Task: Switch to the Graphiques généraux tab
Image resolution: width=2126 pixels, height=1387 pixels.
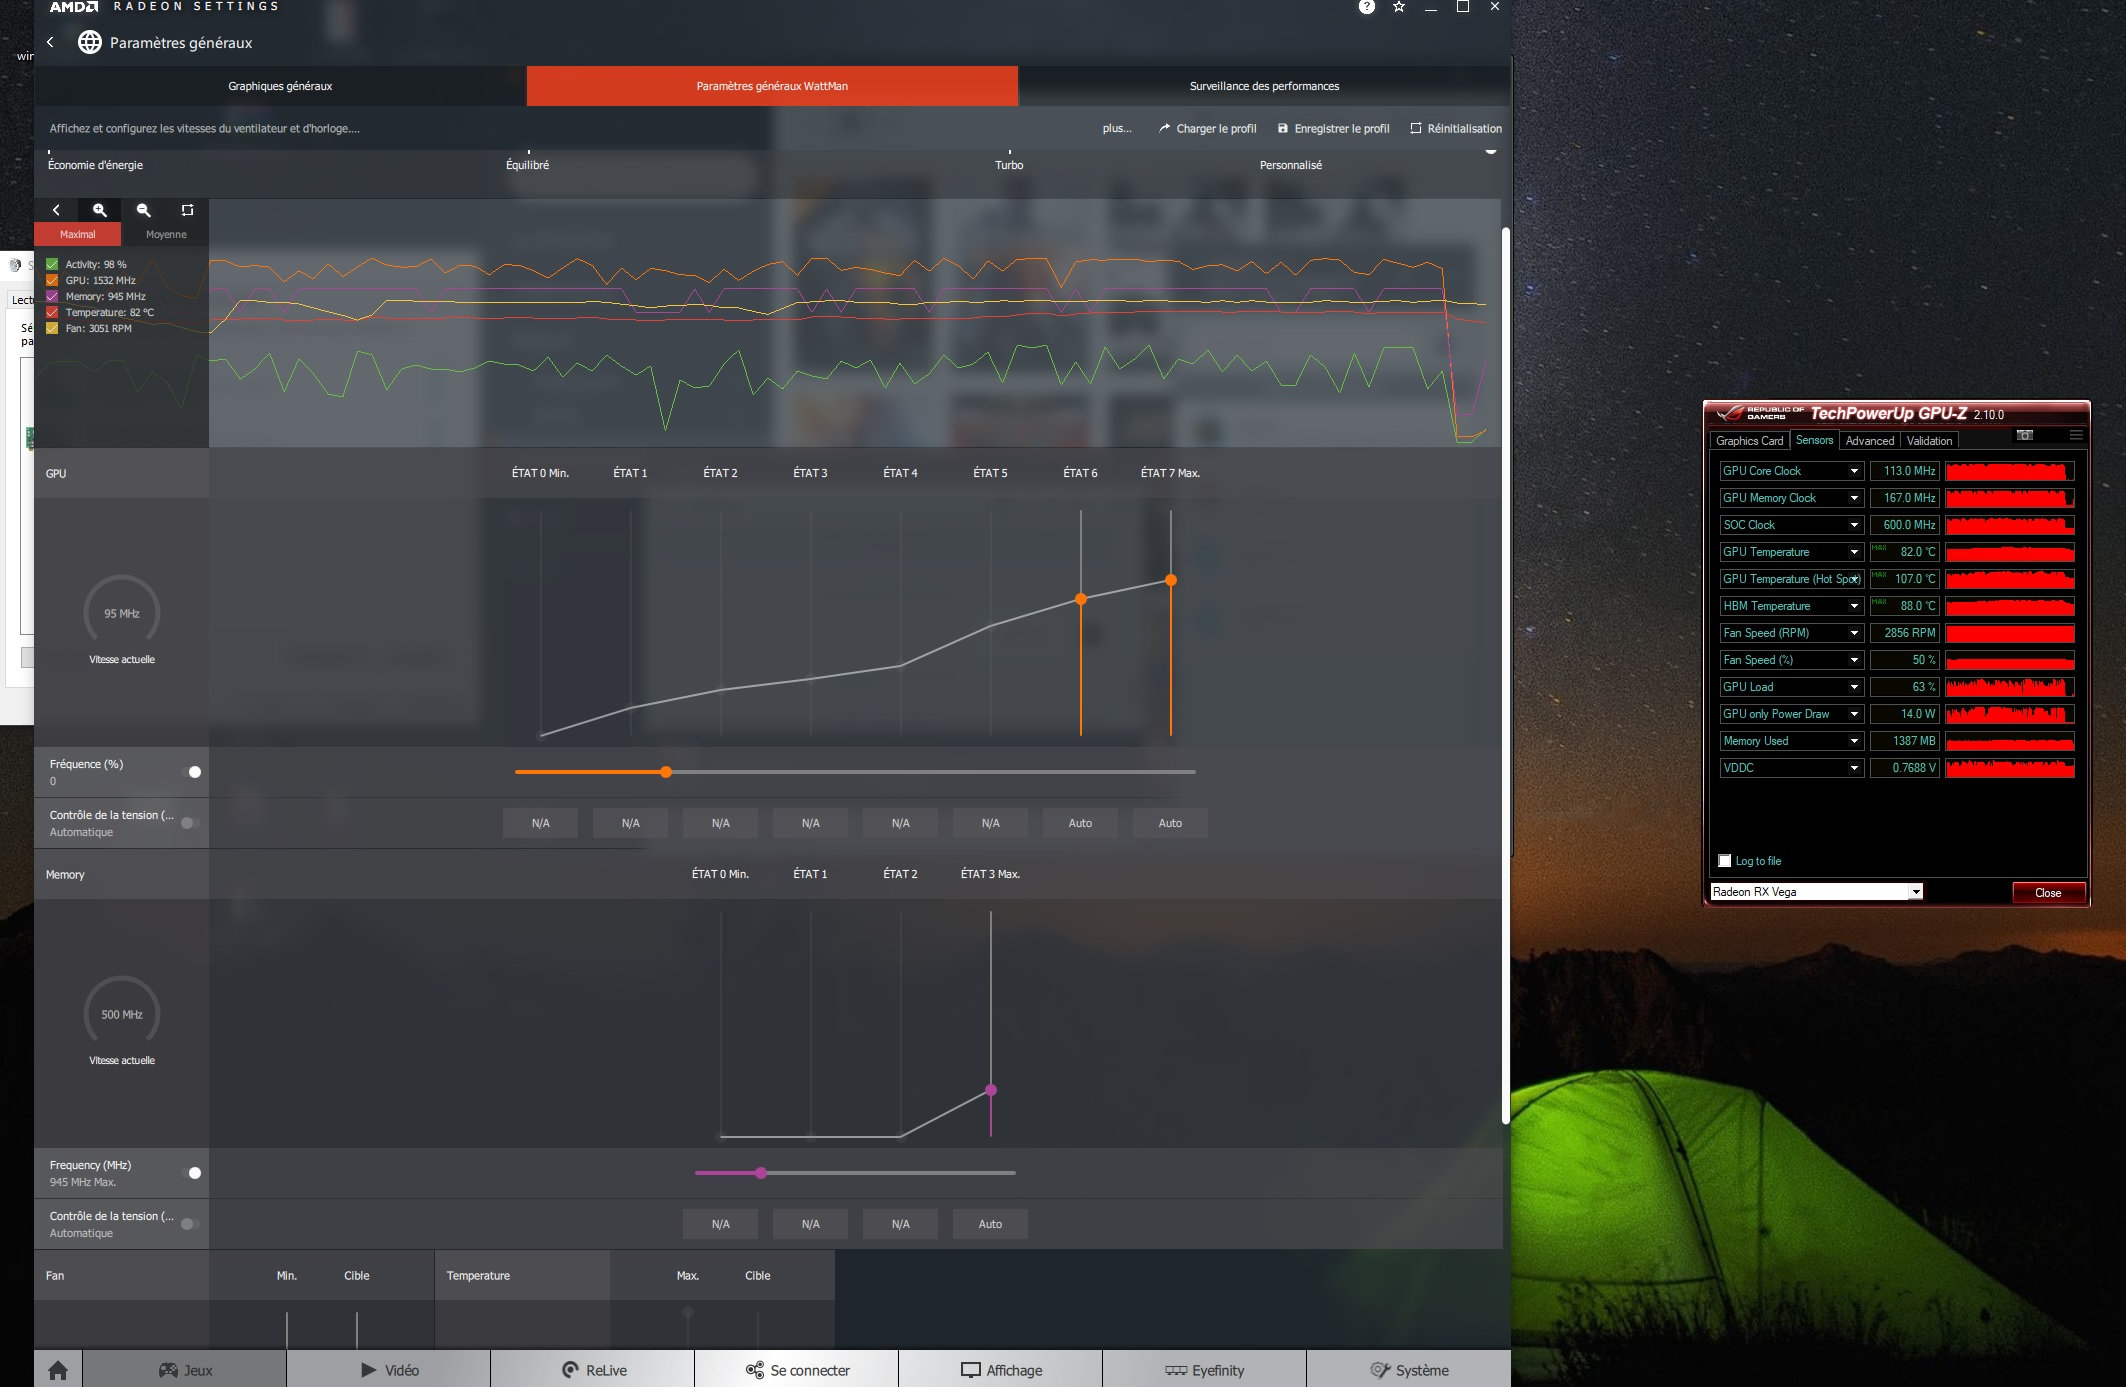Action: [280, 86]
